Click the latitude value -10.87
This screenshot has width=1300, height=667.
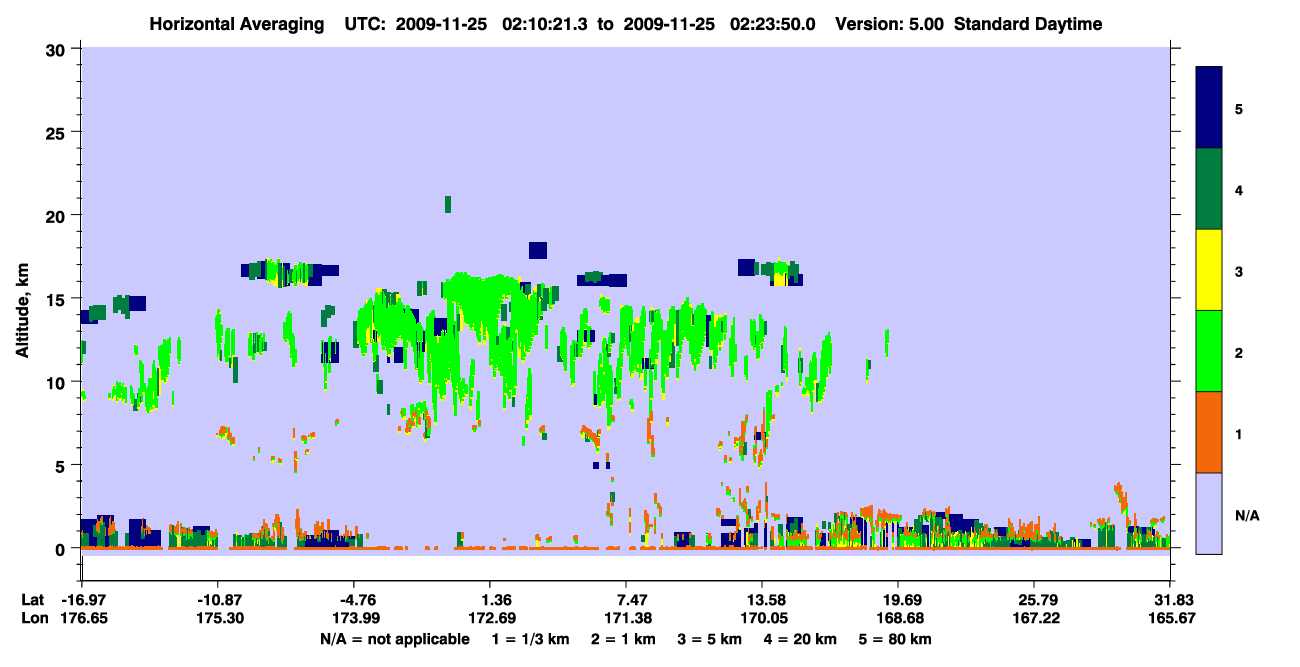click(217, 600)
